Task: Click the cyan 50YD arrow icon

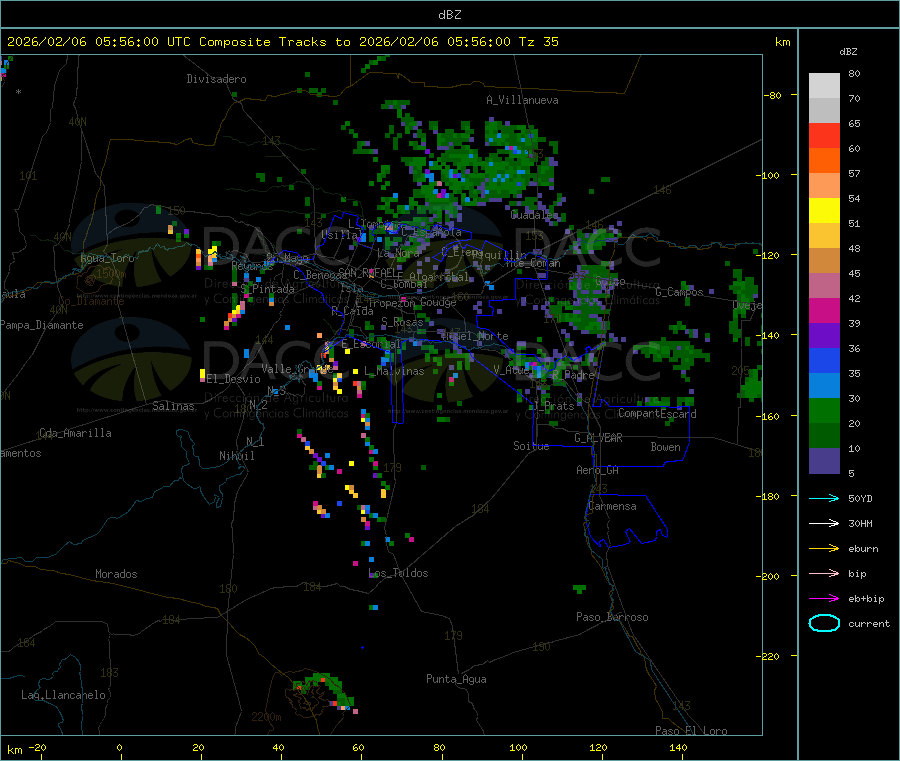Action: tap(824, 498)
